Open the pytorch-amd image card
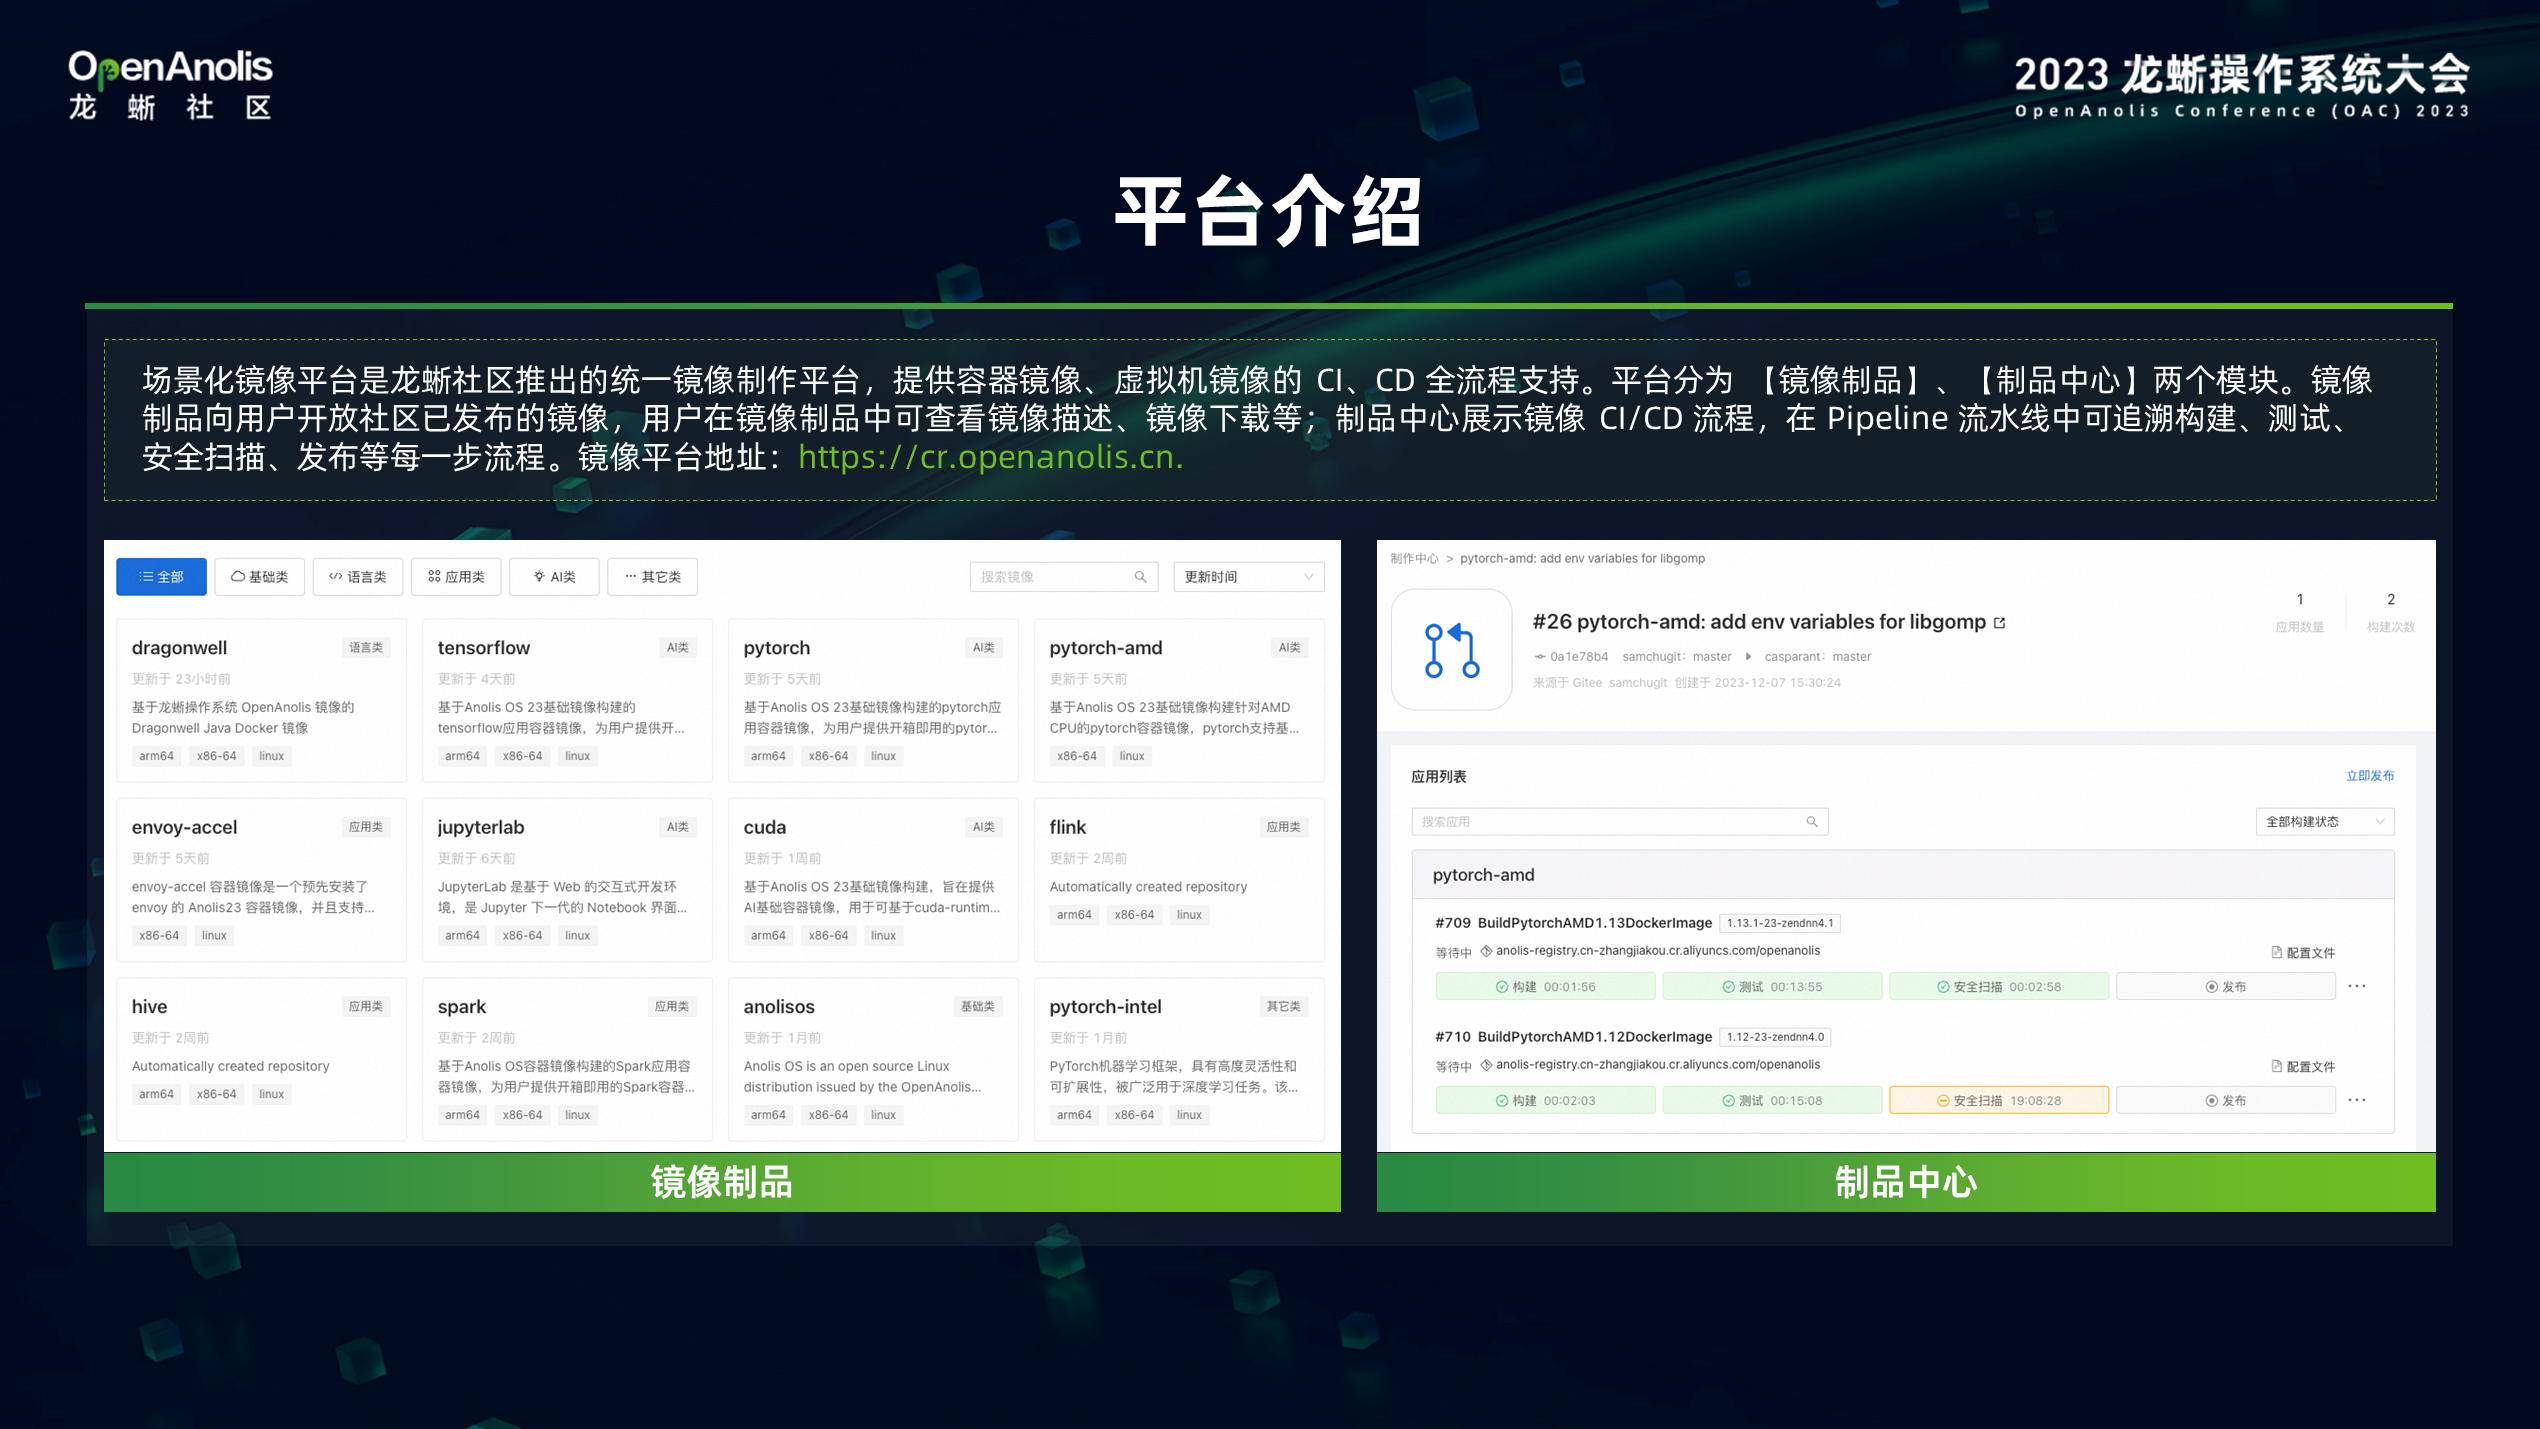This screenshot has width=2540, height=1429. 1179,700
